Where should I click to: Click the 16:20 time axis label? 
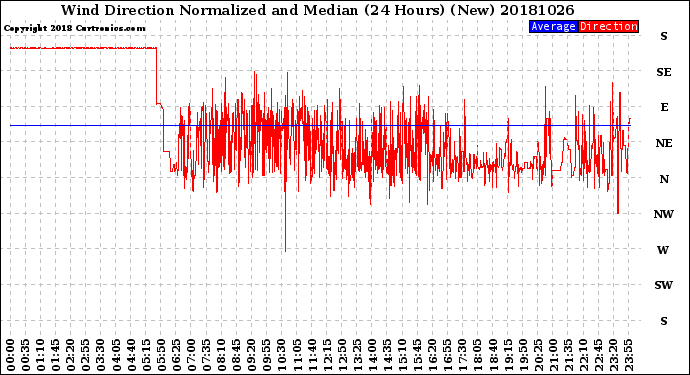(432, 355)
